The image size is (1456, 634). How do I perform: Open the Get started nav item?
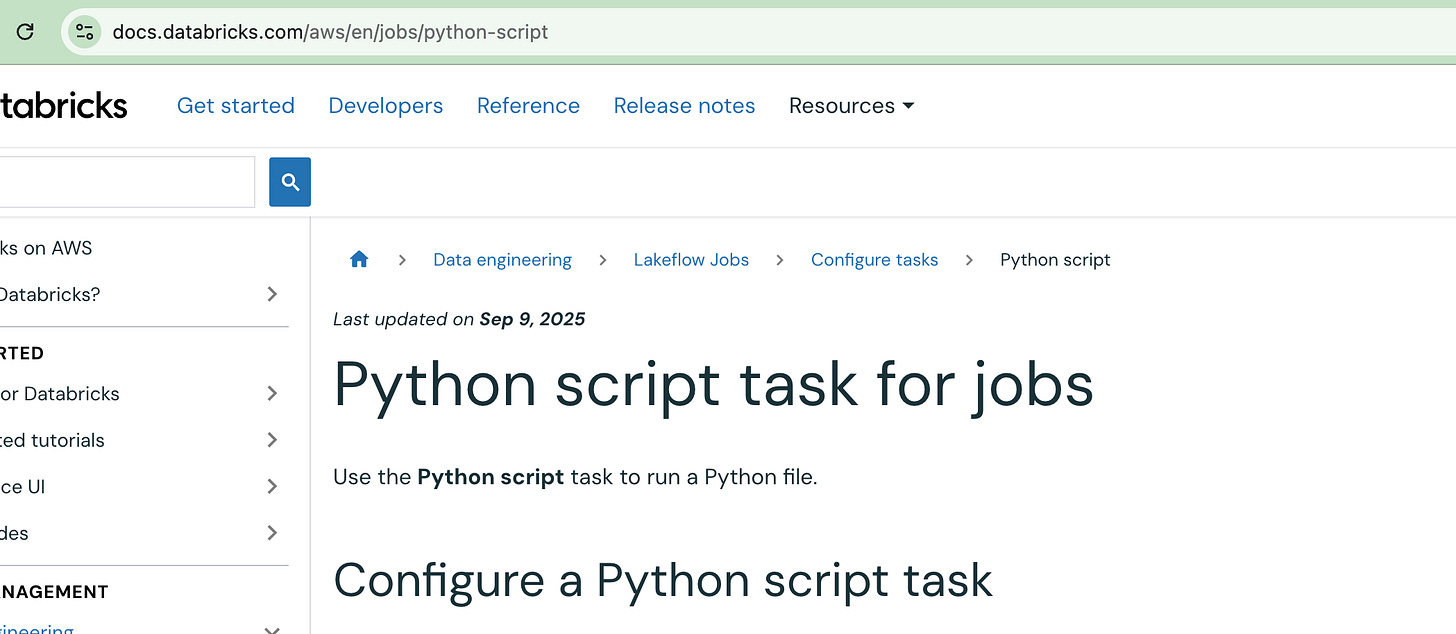click(x=236, y=106)
